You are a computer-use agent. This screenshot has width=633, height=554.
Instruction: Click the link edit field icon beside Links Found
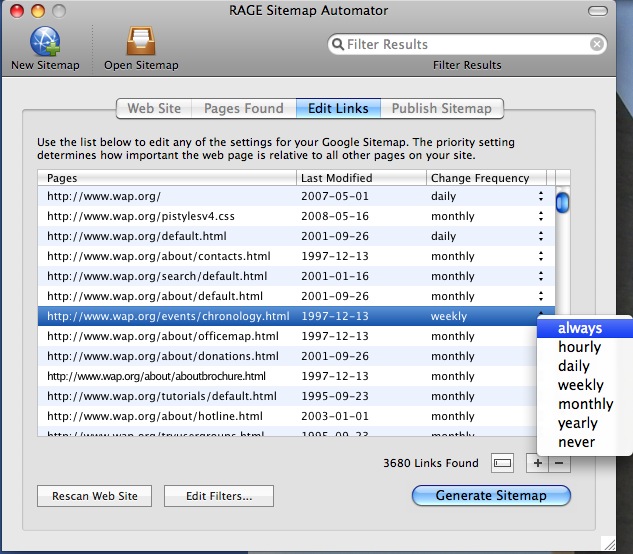click(502, 463)
